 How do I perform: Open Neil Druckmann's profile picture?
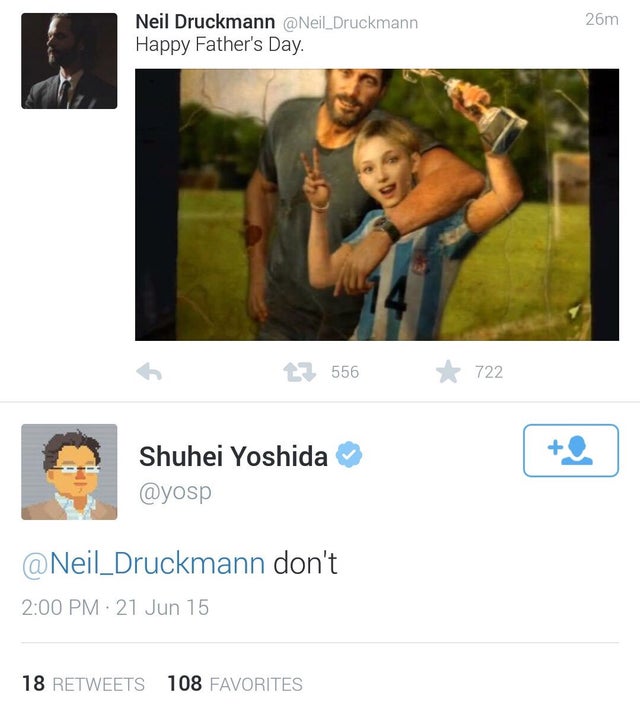point(69,61)
